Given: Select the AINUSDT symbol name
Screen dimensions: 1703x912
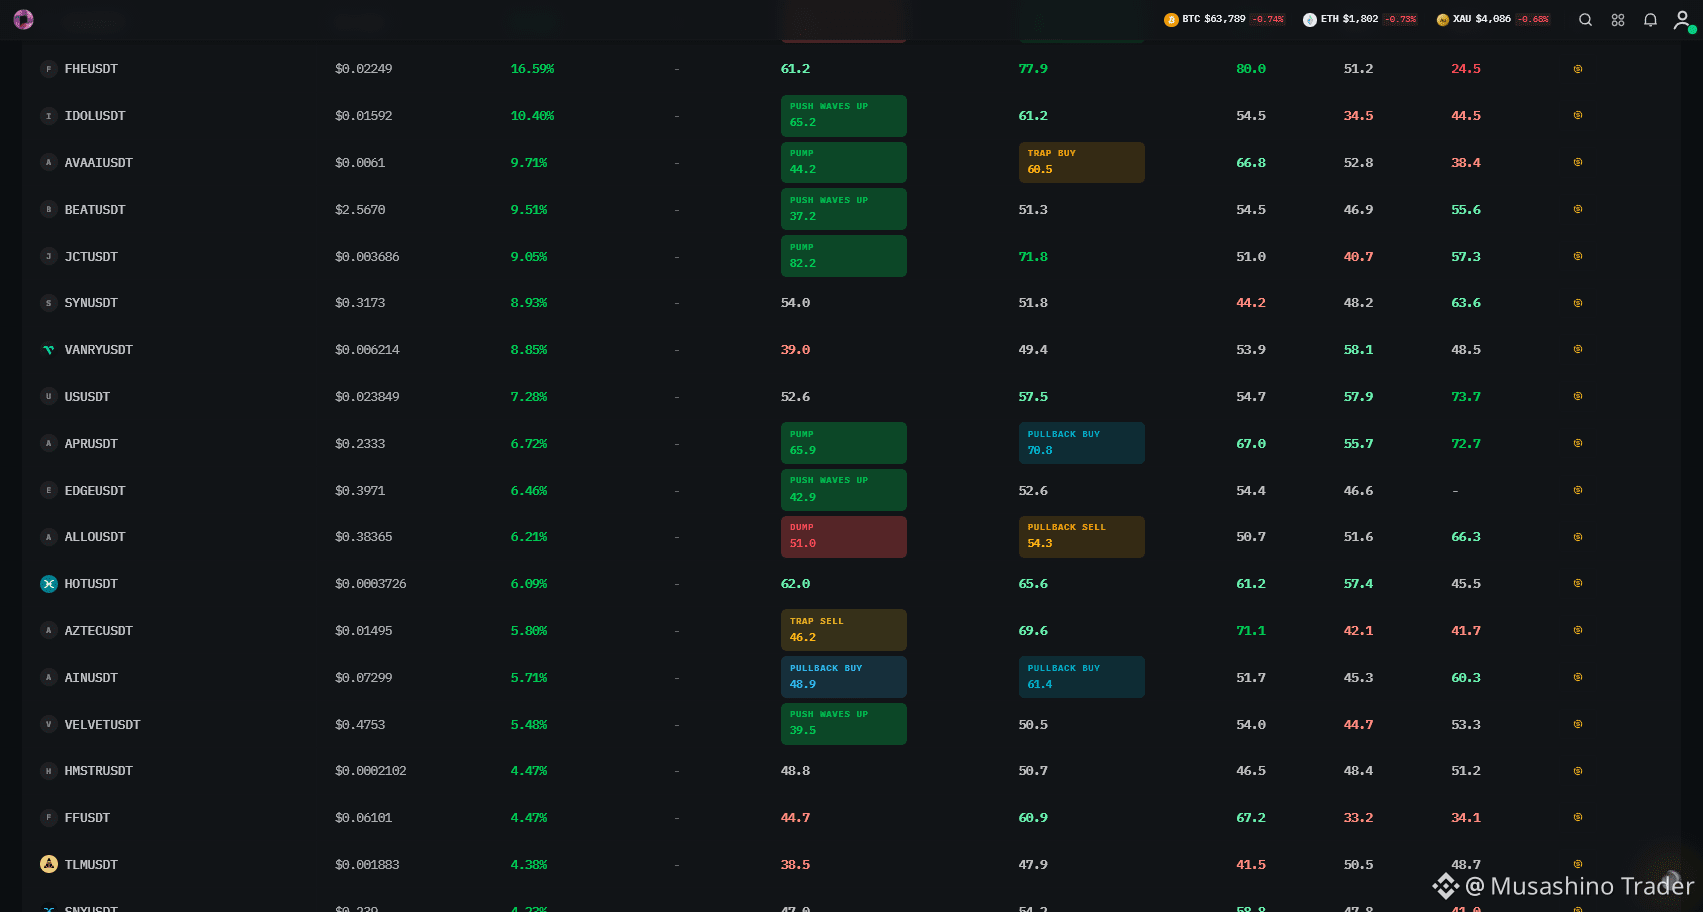Looking at the screenshot, I should tap(91, 677).
